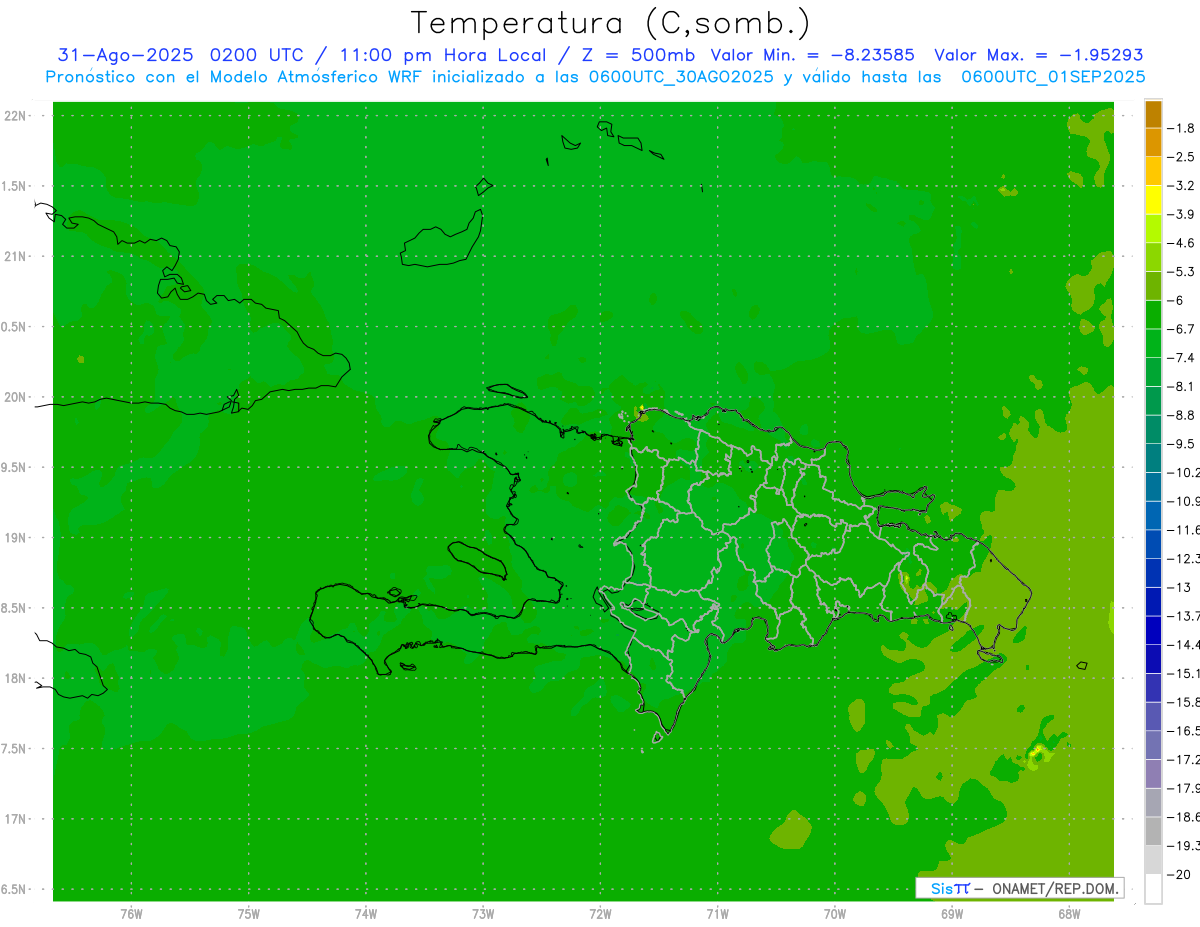Click the '-1.8' colorbar value
Screen dimensions: 1200x927
[x=1183, y=128]
